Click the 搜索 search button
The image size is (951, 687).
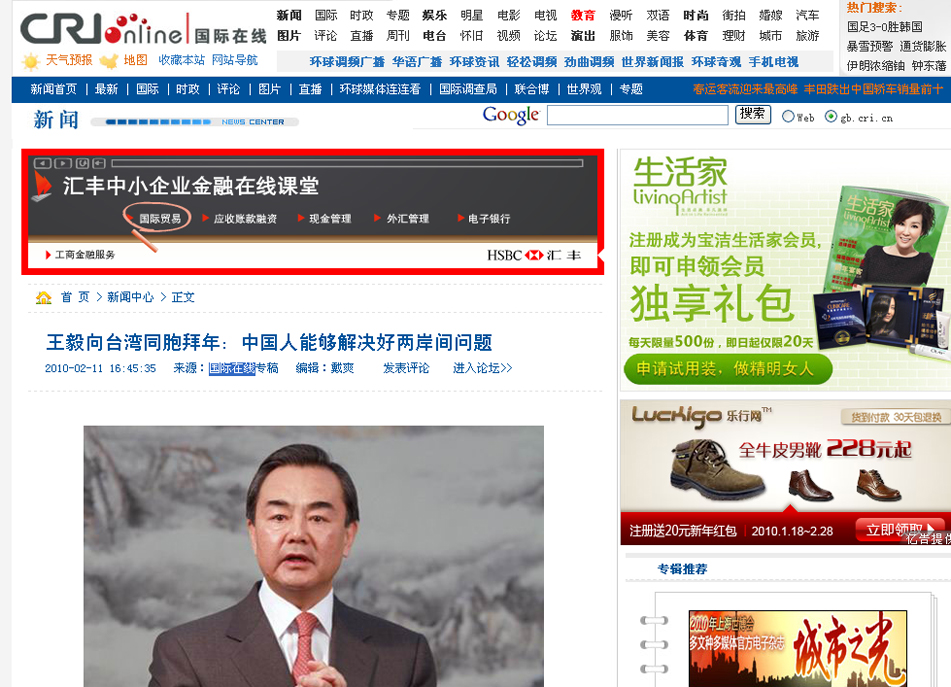[x=753, y=114]
